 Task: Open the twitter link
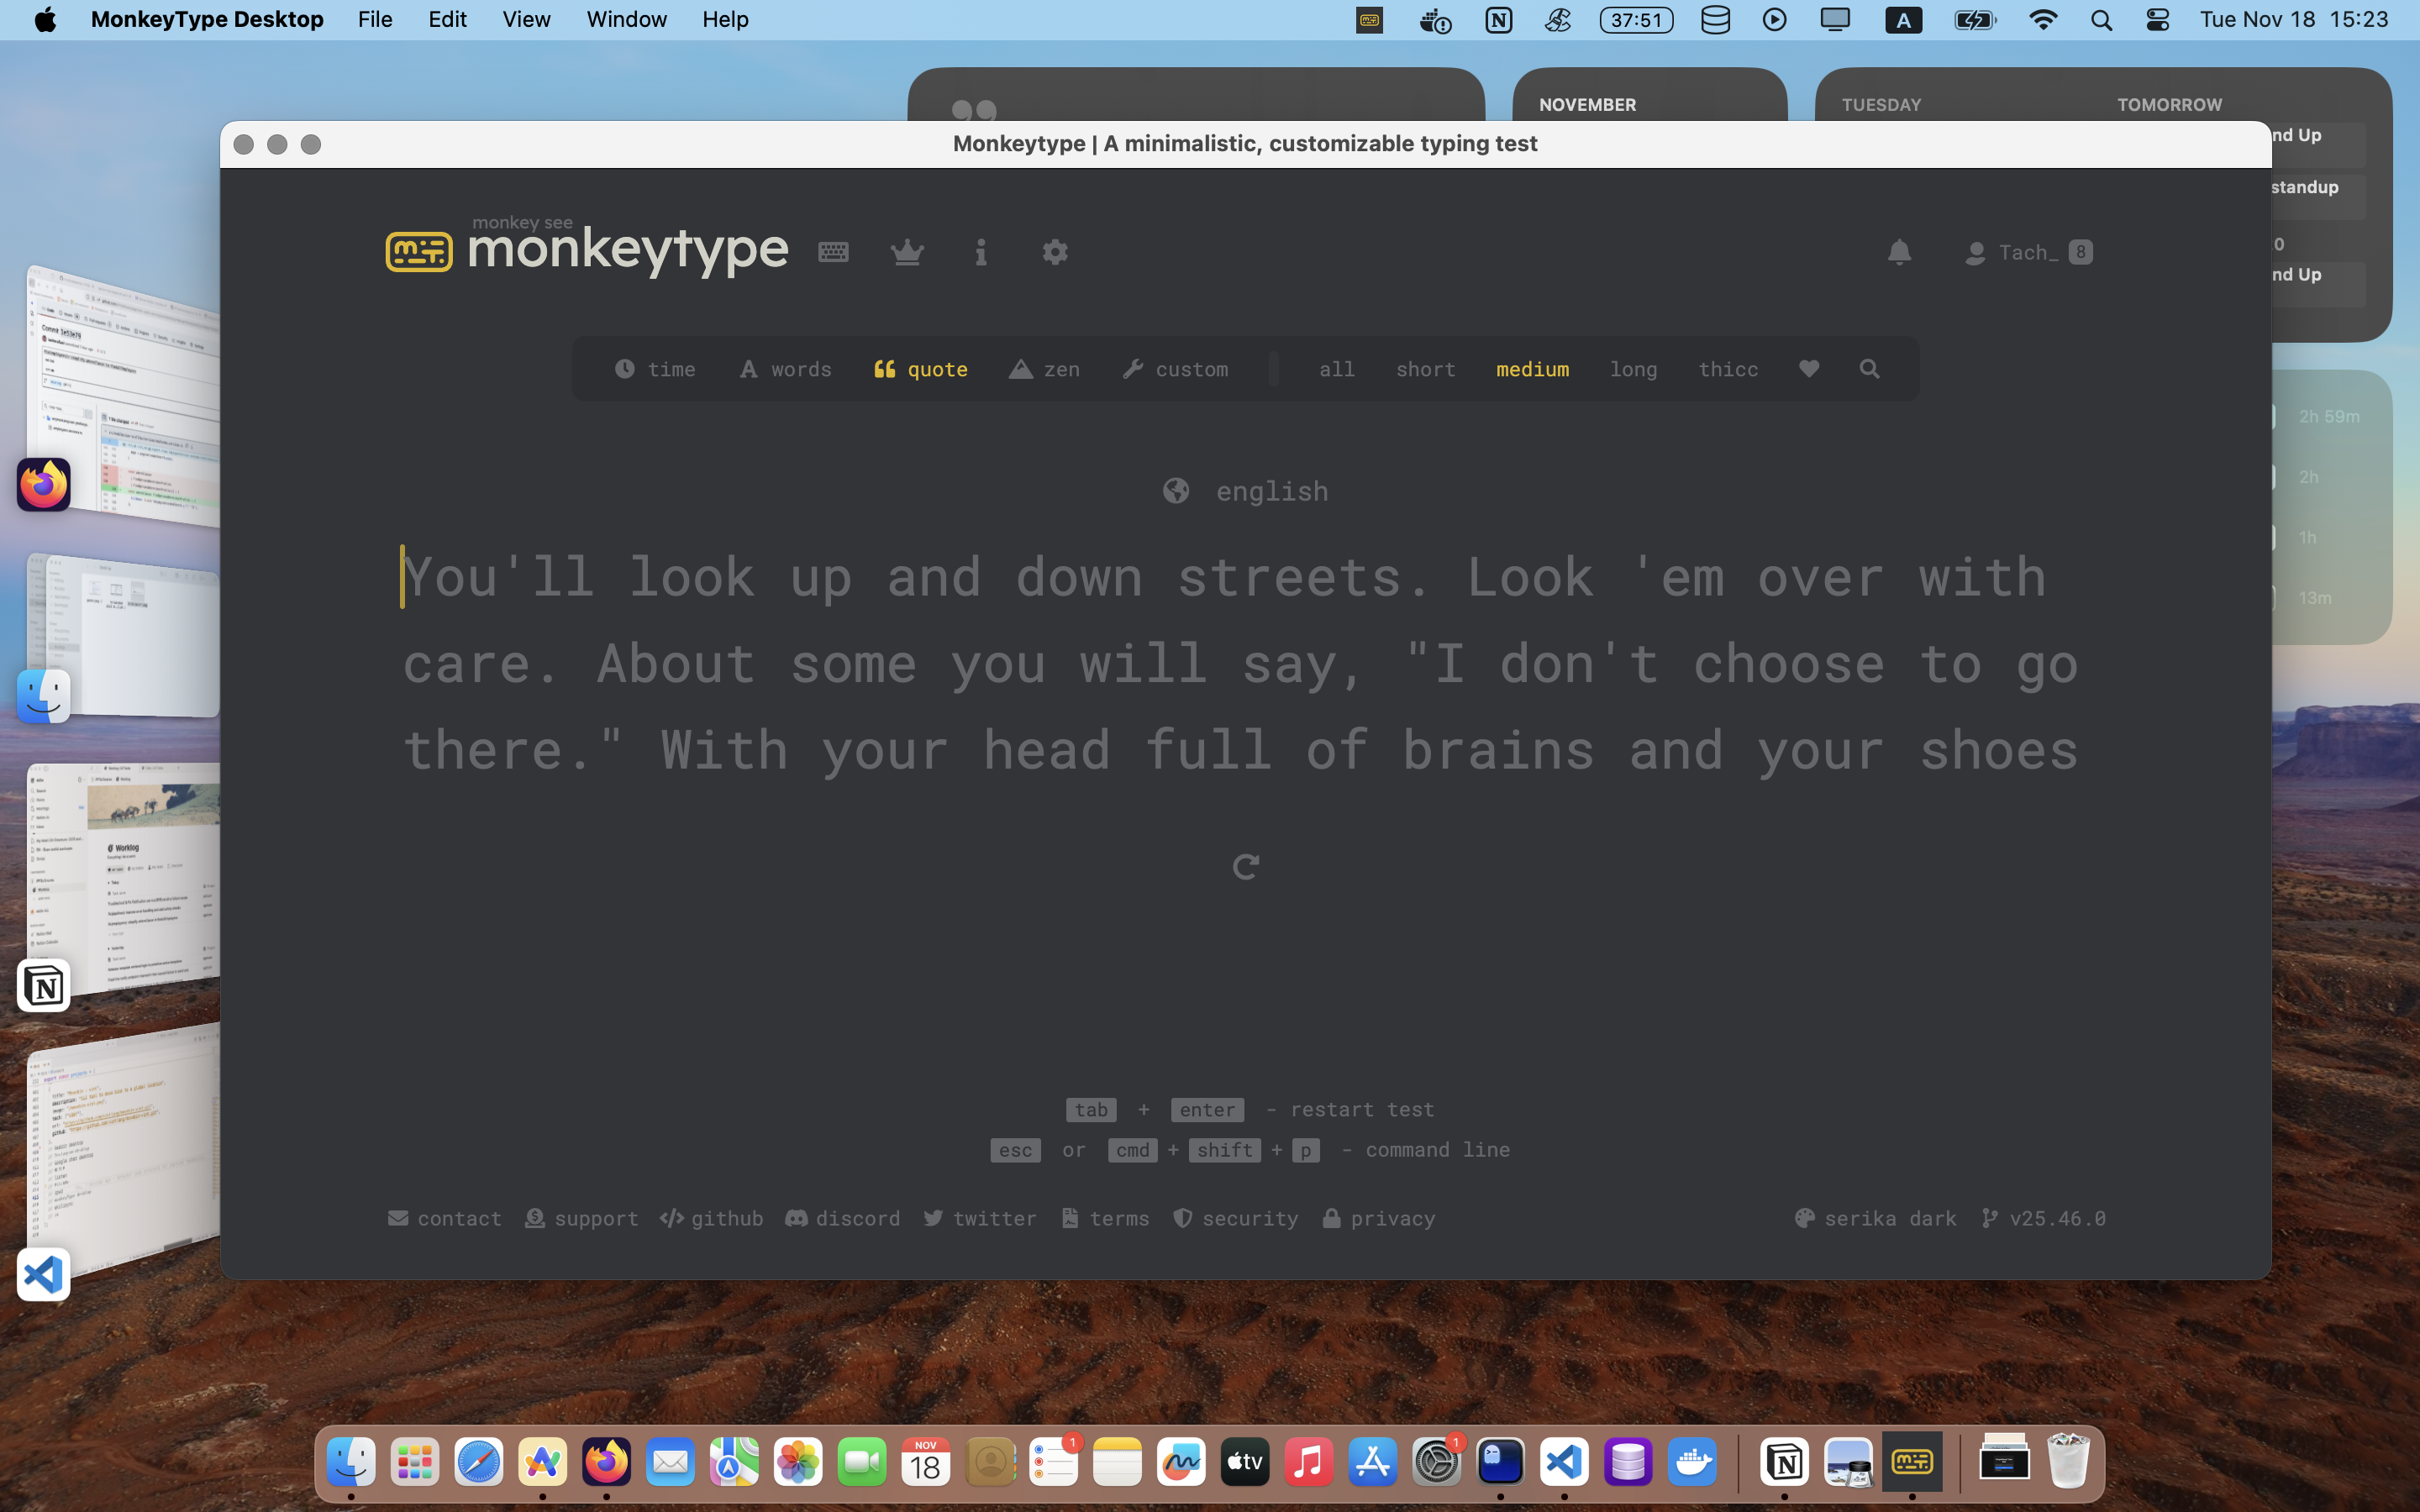pos(979,1218)
